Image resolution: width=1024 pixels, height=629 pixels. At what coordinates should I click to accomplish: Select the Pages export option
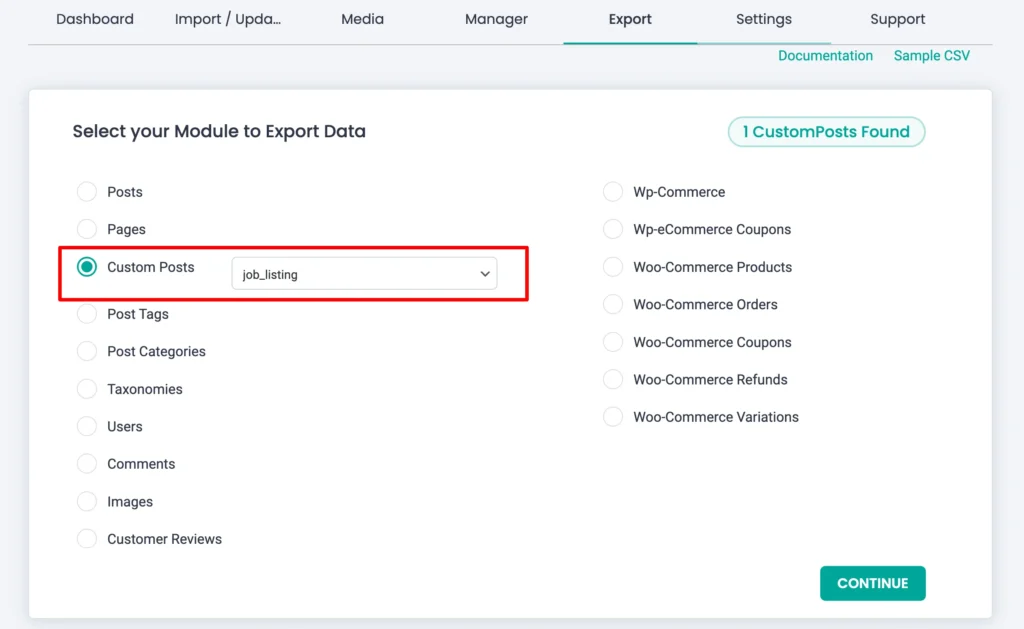pos(87,229)
